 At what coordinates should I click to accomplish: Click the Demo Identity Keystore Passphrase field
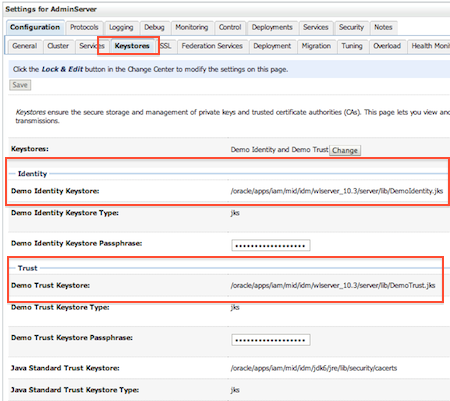tap(271, 245)
